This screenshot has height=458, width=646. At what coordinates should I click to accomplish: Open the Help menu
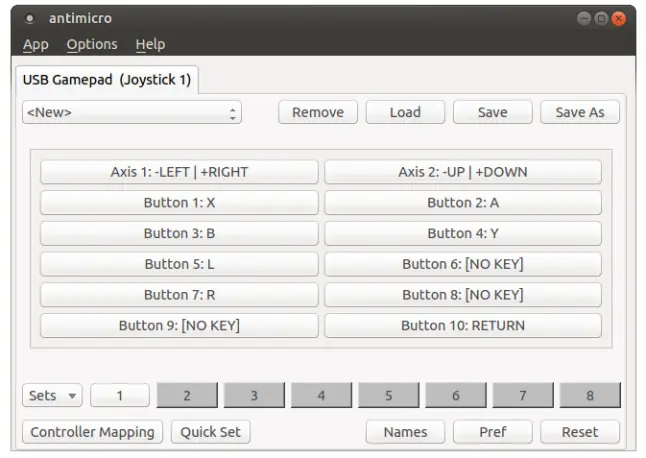(150, 44)
